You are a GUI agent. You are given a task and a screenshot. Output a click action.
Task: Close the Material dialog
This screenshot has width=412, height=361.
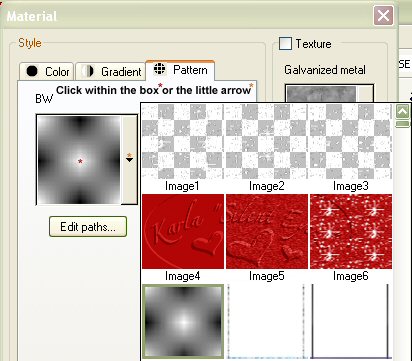[x=383, y=15]
